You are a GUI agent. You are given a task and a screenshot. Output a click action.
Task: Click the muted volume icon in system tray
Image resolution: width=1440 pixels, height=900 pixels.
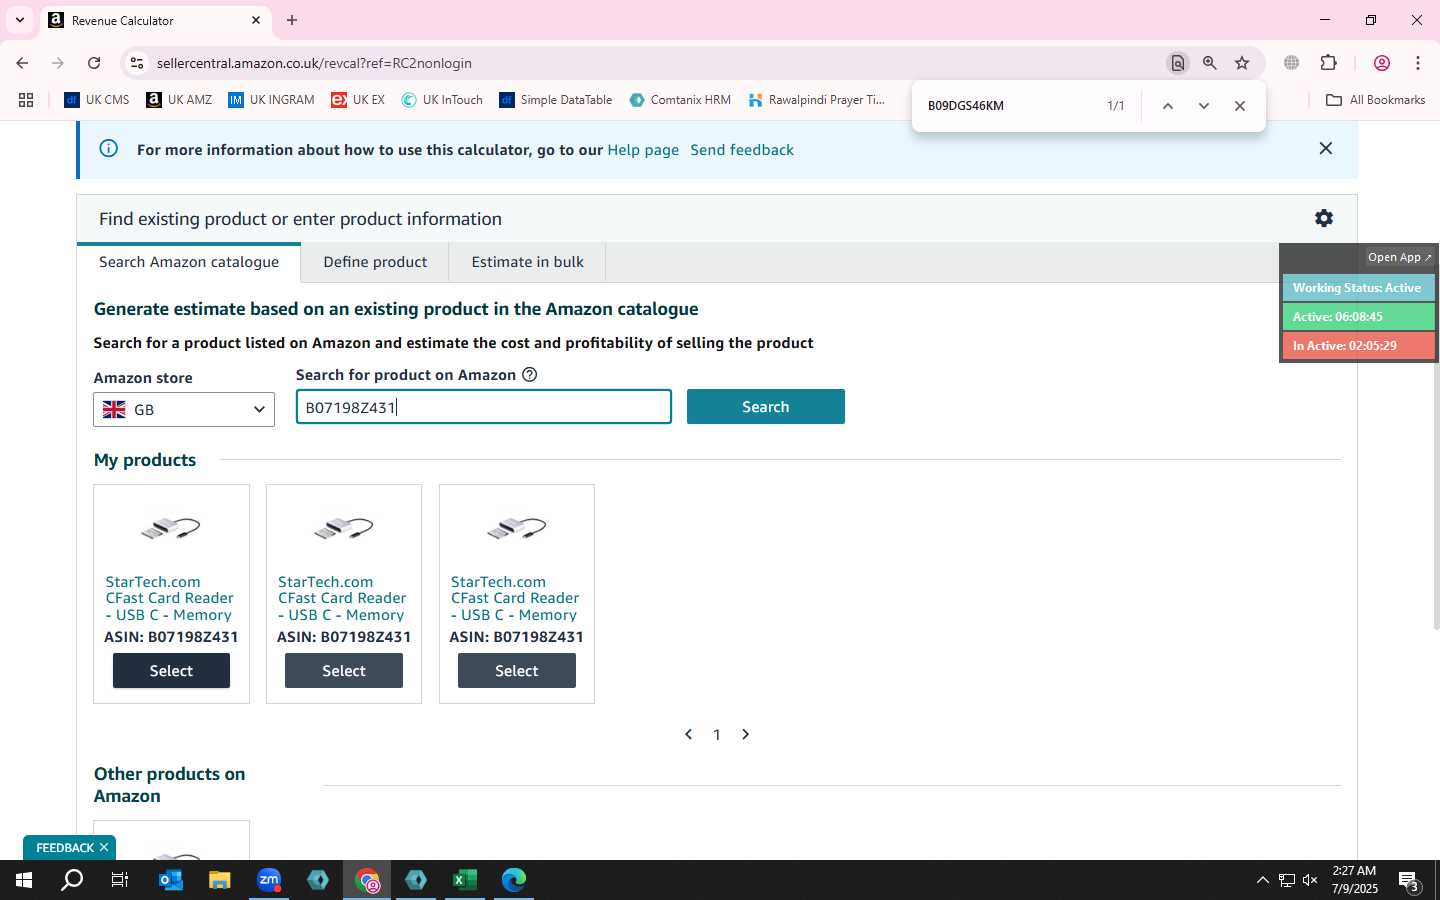(x=1310, y=881)
